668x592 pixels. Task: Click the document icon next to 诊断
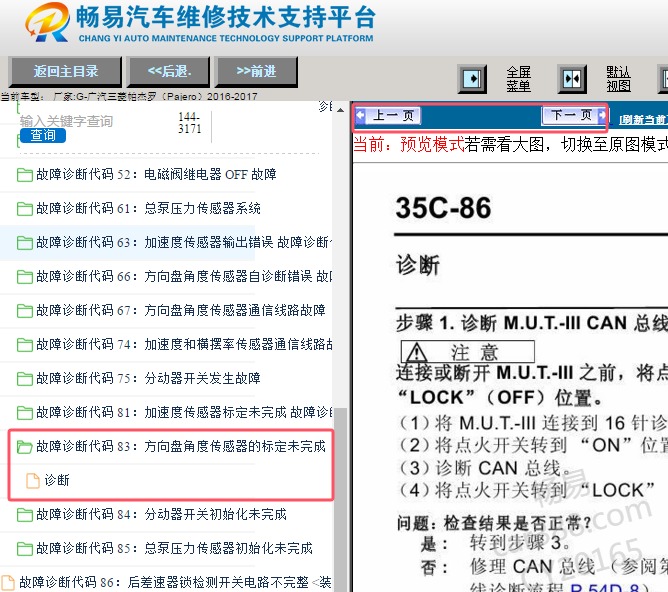[x=33, y=480]
